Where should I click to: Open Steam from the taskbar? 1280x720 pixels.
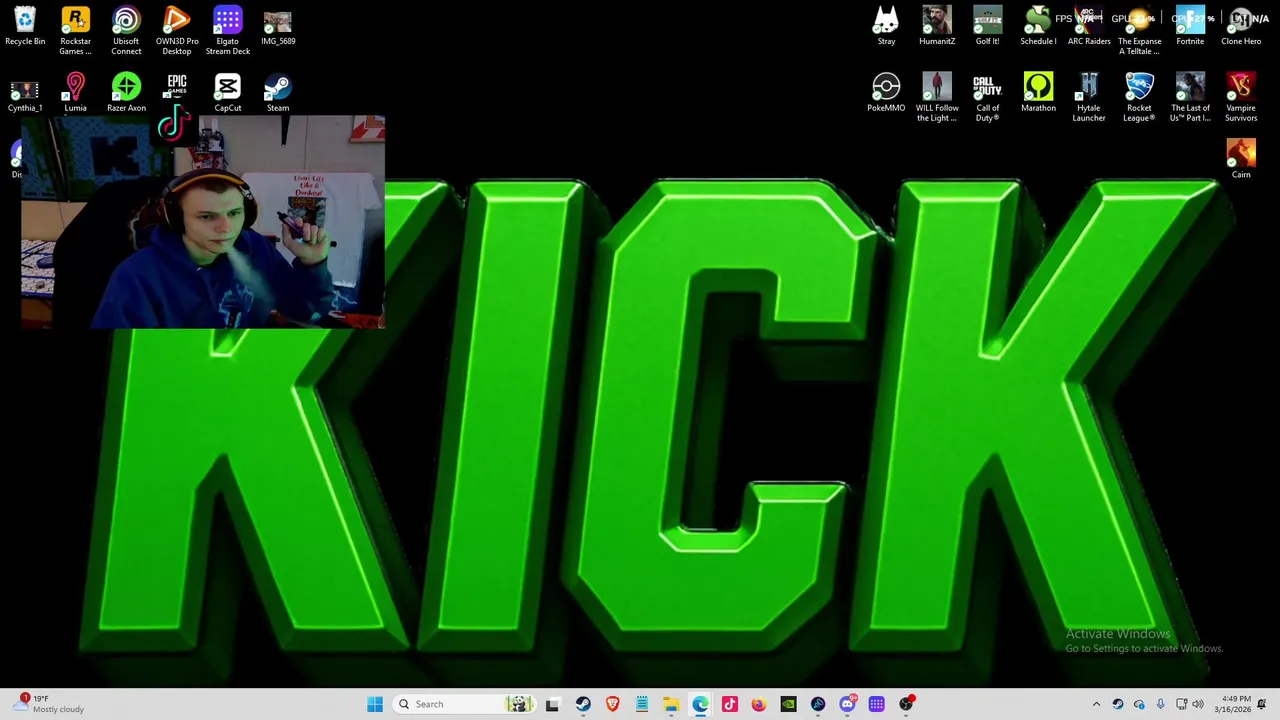tap(583, 704)
